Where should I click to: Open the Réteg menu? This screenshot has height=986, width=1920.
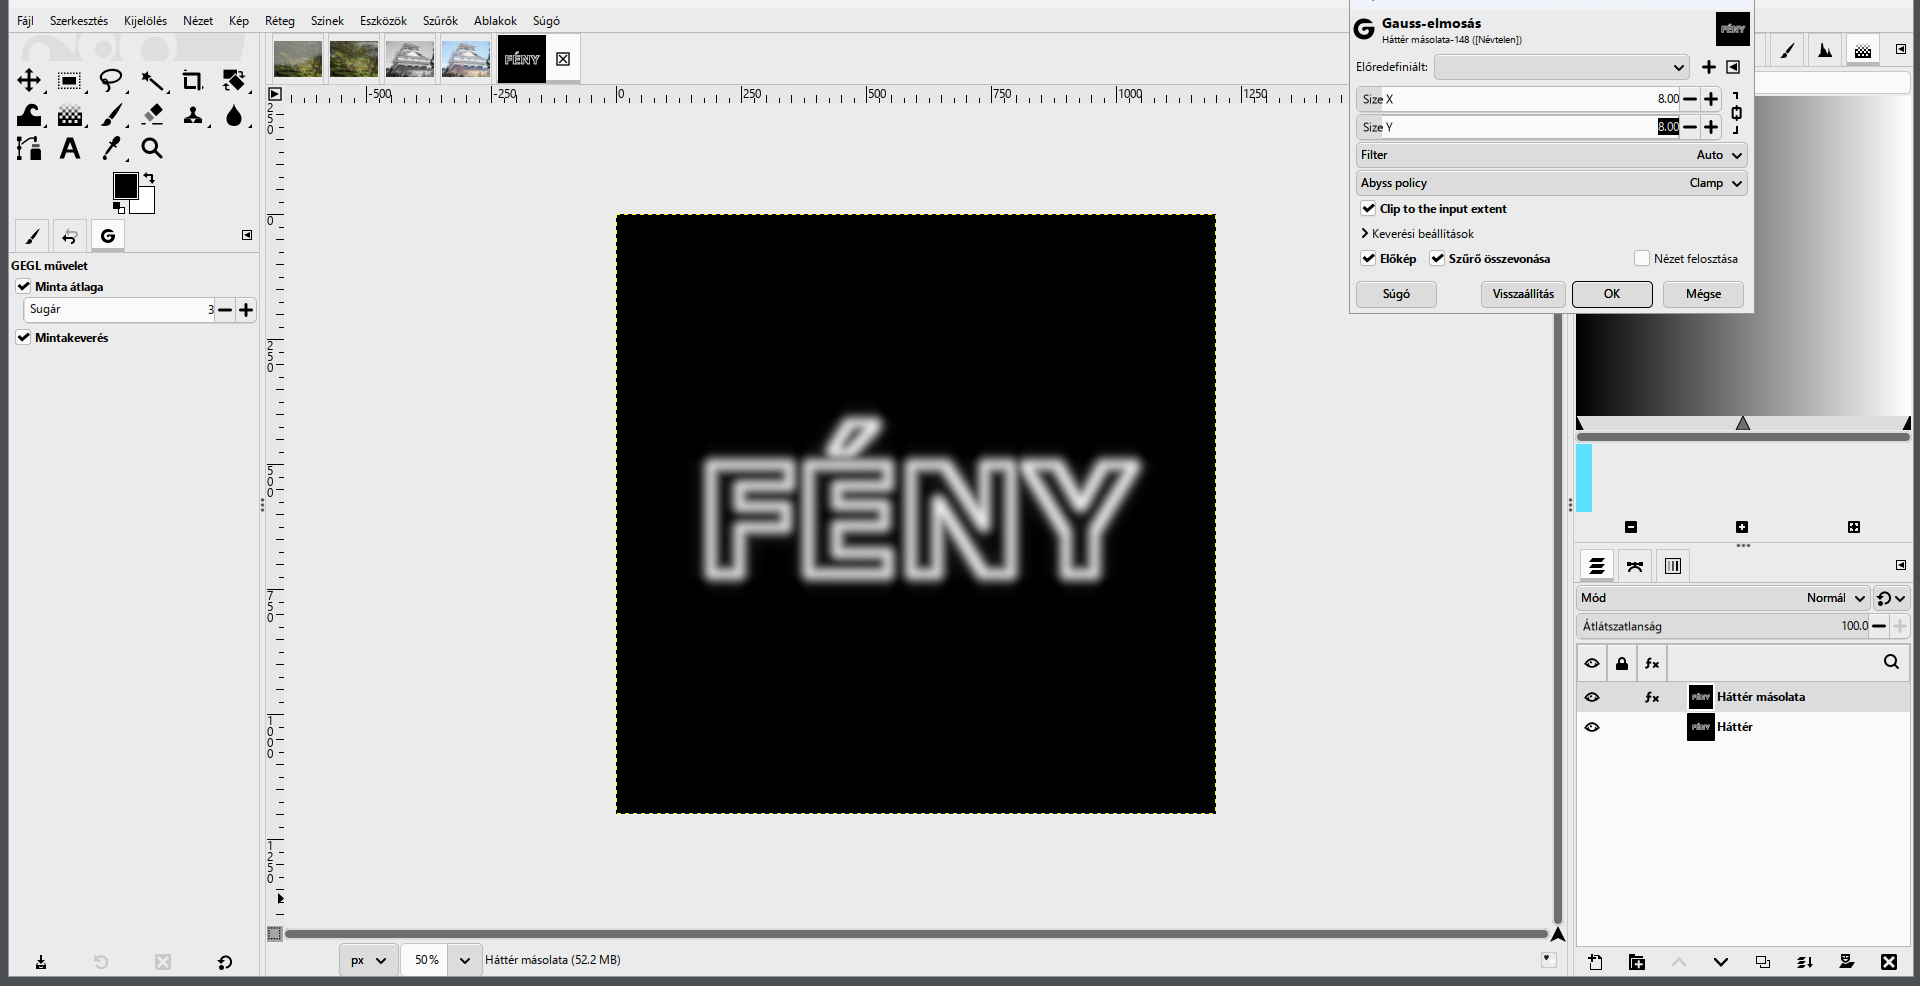click(x=280, y=20)
